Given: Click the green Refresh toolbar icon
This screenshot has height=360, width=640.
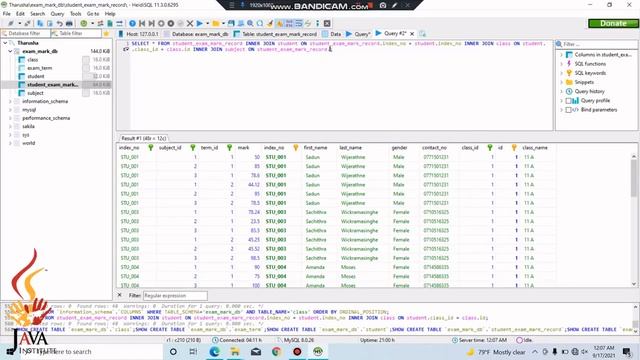Looking at the screenshot, I should point(84,24).
